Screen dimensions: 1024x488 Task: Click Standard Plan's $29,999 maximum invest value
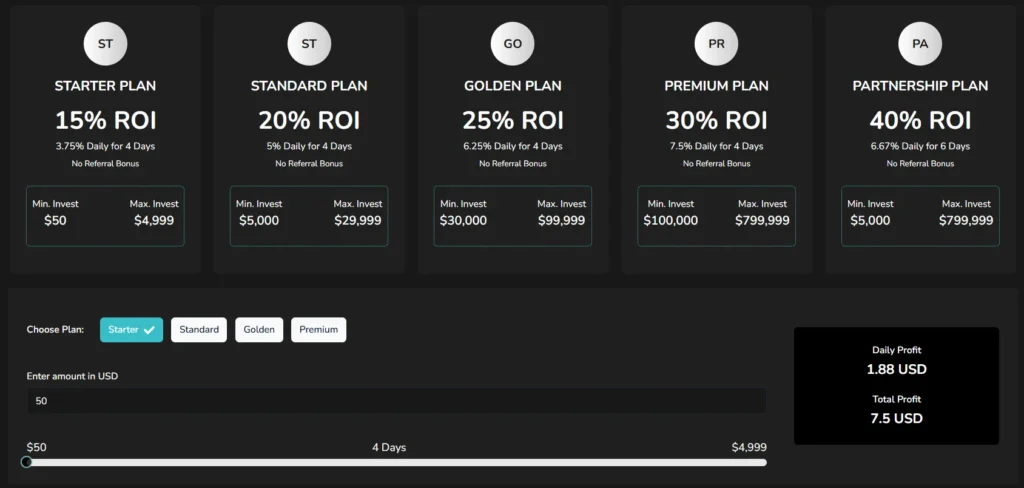357,220
